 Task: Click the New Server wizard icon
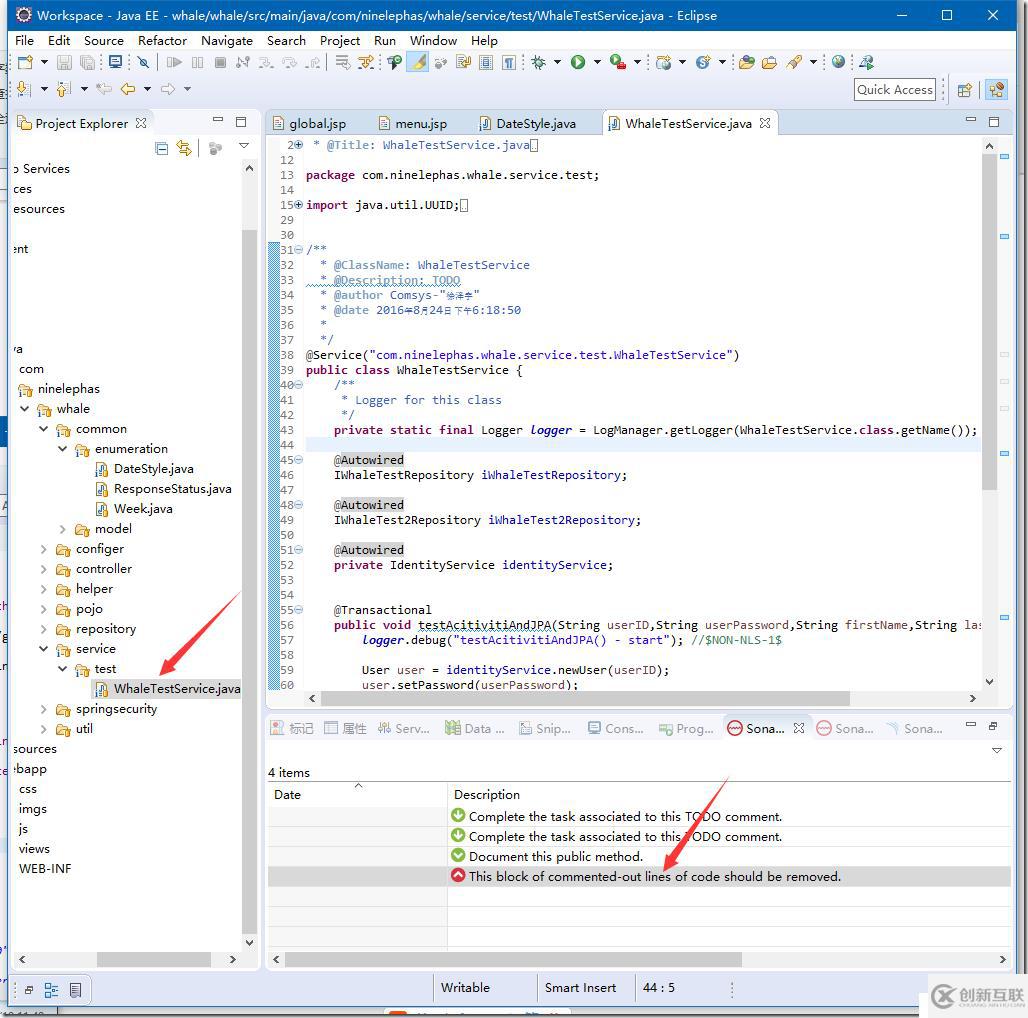(663, 62)
